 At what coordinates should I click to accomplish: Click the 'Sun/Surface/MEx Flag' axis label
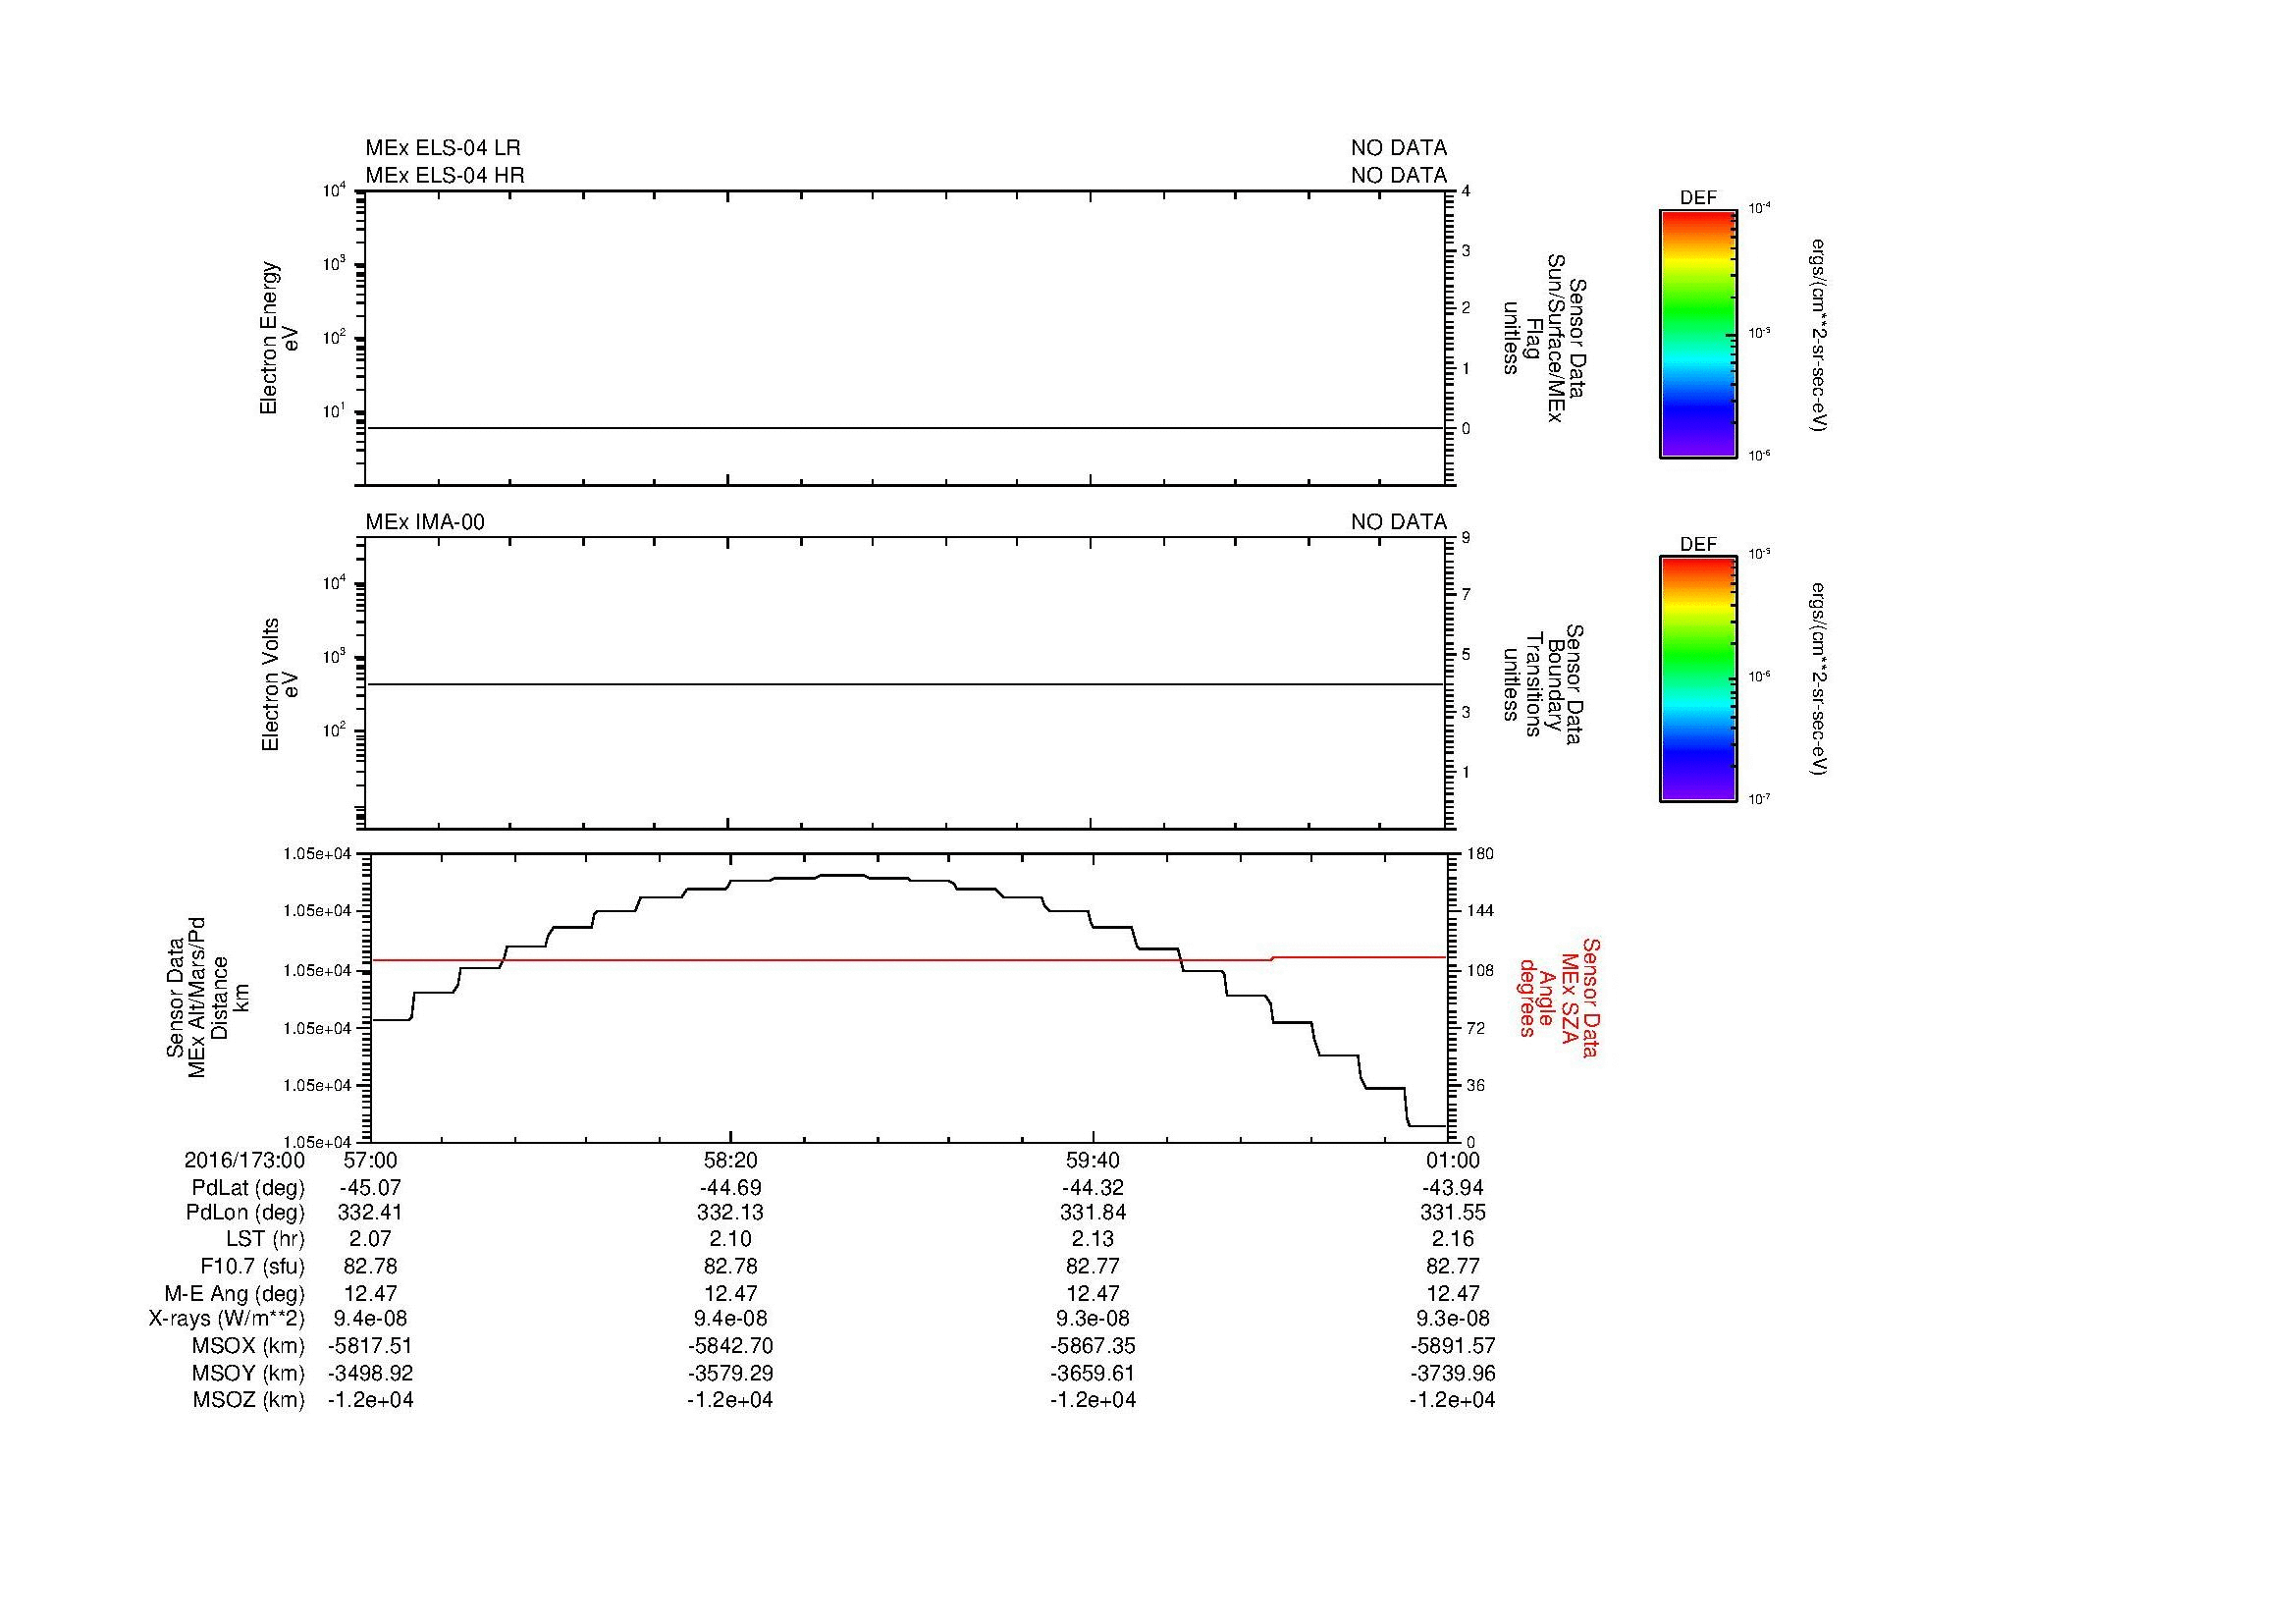coord(1547,338)
